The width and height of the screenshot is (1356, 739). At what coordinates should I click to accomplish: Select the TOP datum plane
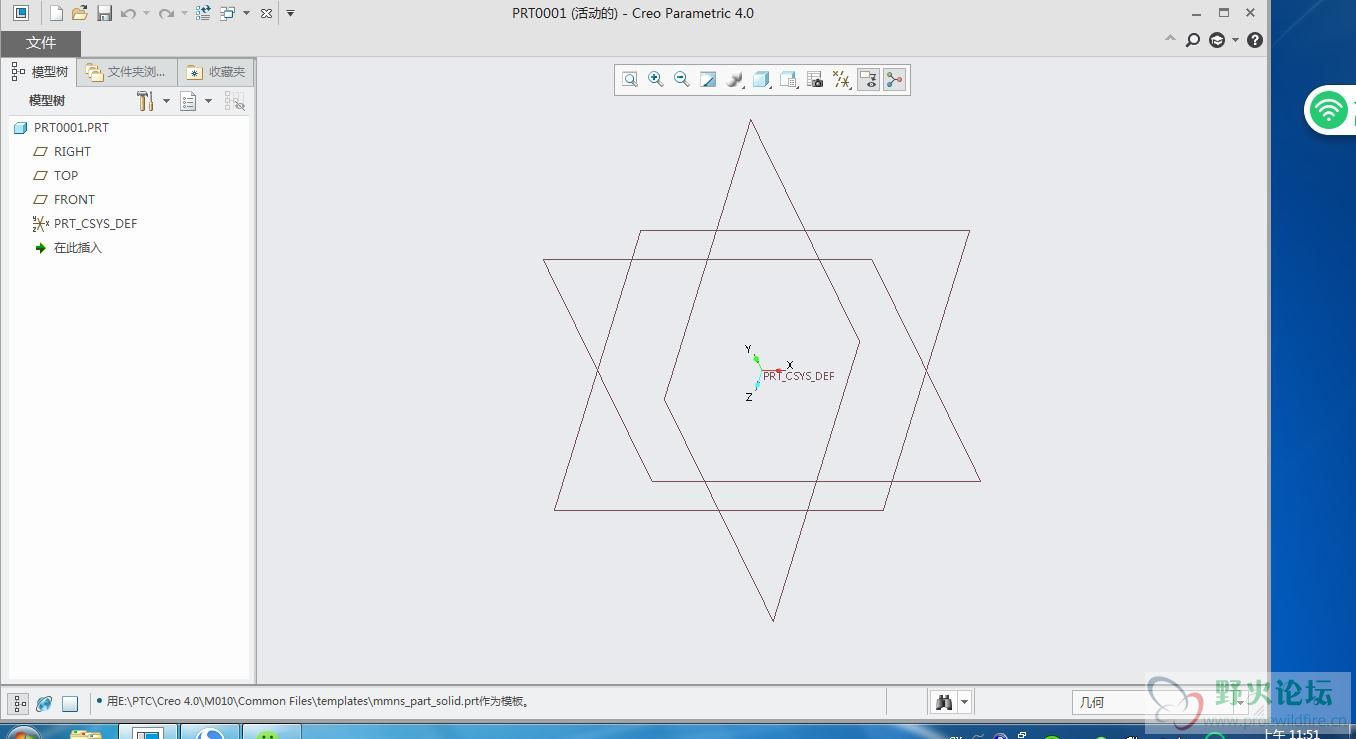(x=56, y=176)
